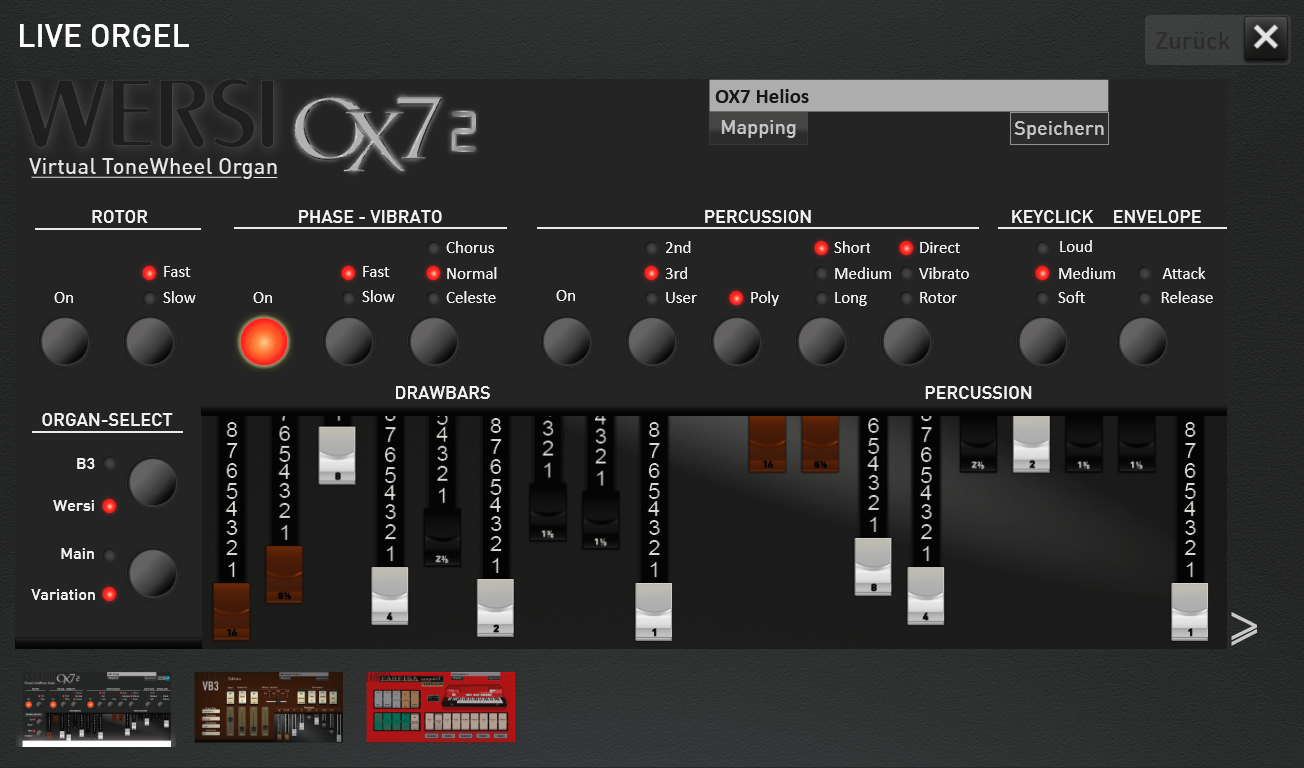1304x768 pixels.
Task: Toggle the Rotor On button
Action: coord(65,343)
